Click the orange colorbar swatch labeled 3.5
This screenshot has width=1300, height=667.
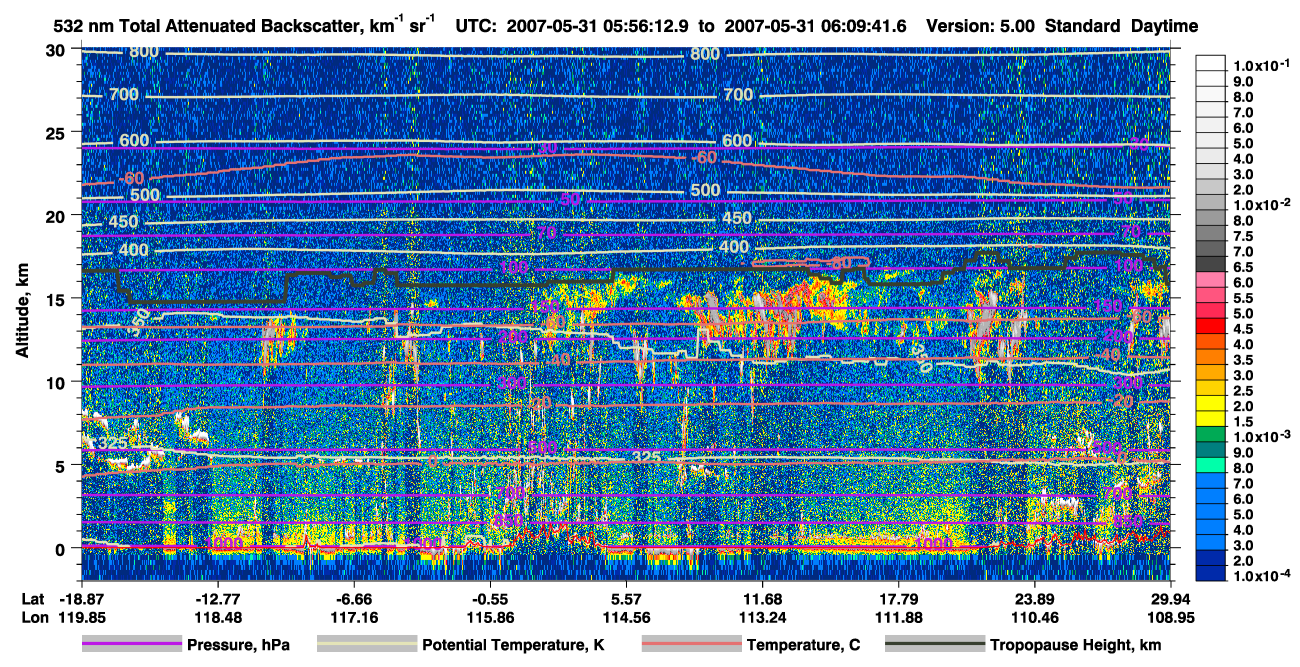[x=1213, y=359]
